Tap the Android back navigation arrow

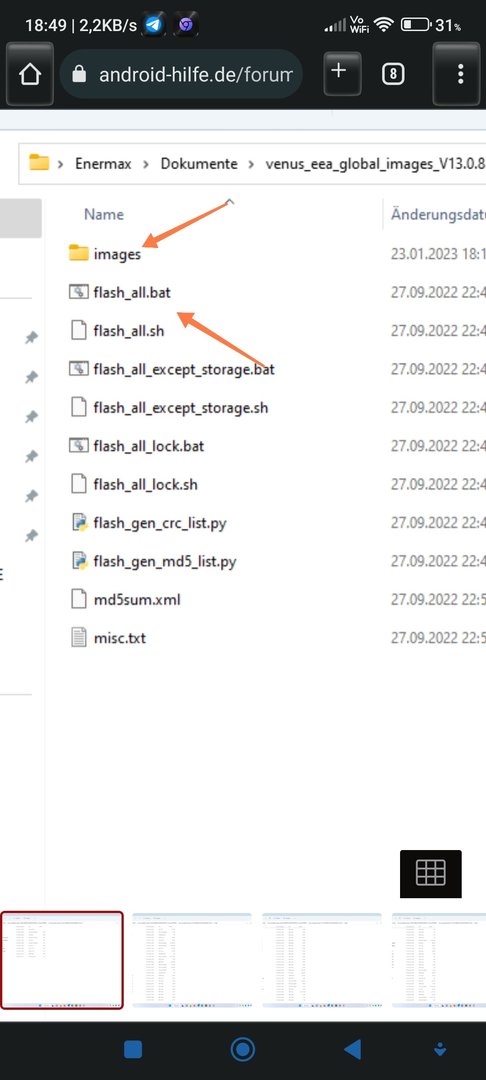pyautogui.click(x=352, y=1049)
